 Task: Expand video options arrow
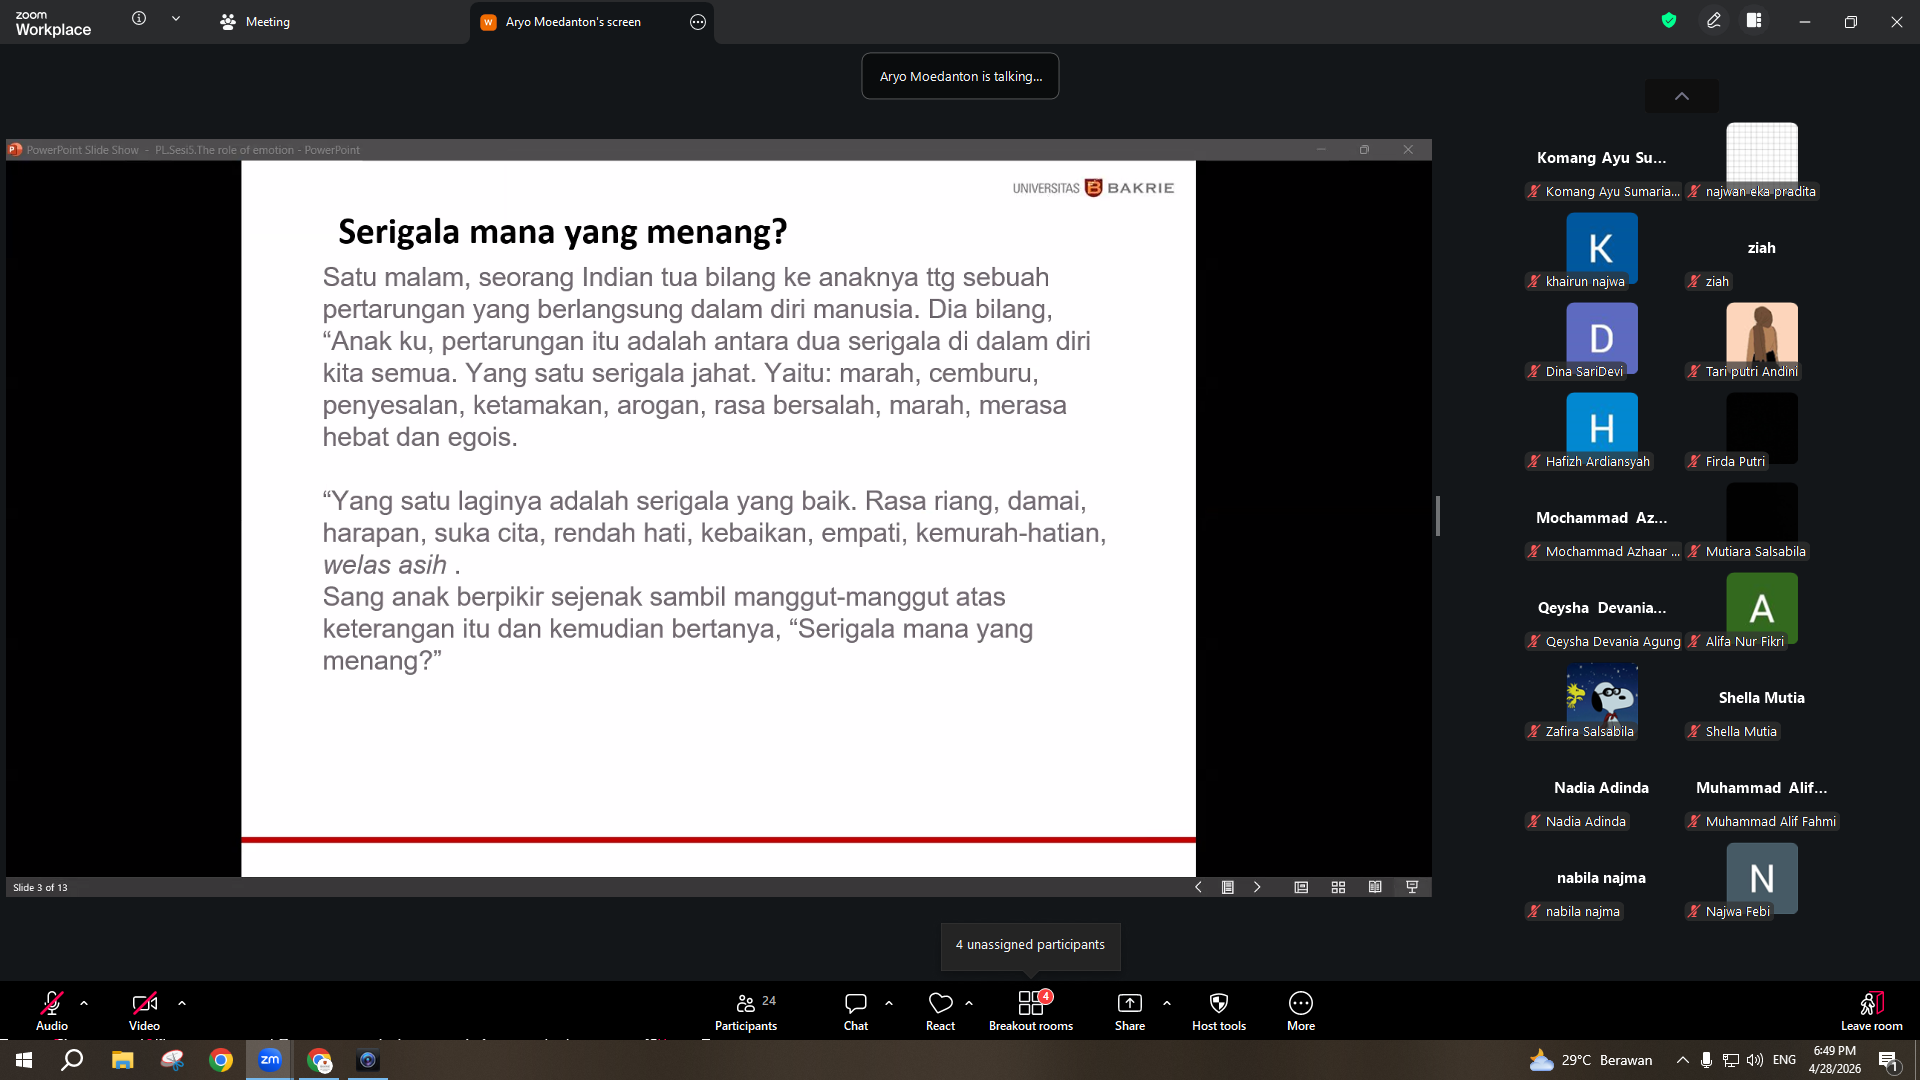point(182,1003)
